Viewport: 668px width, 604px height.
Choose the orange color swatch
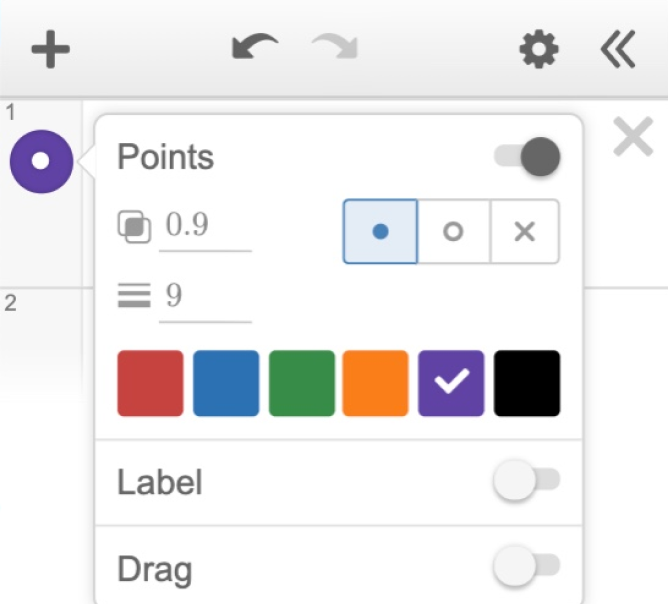[x=376, y=383]
